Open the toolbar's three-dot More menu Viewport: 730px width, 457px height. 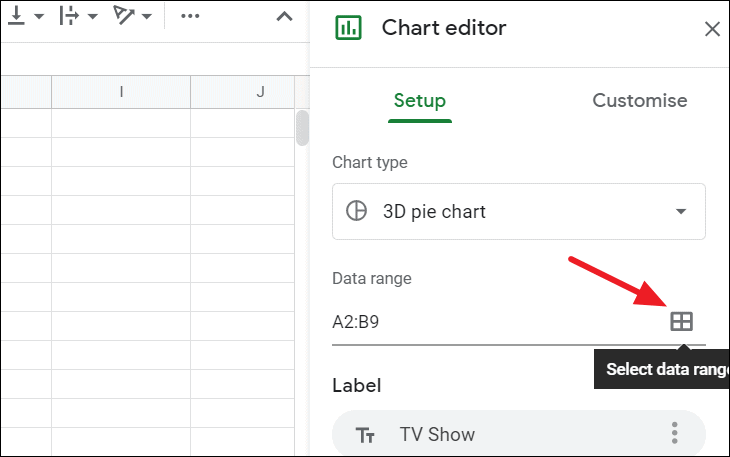[x=189, y=17]
